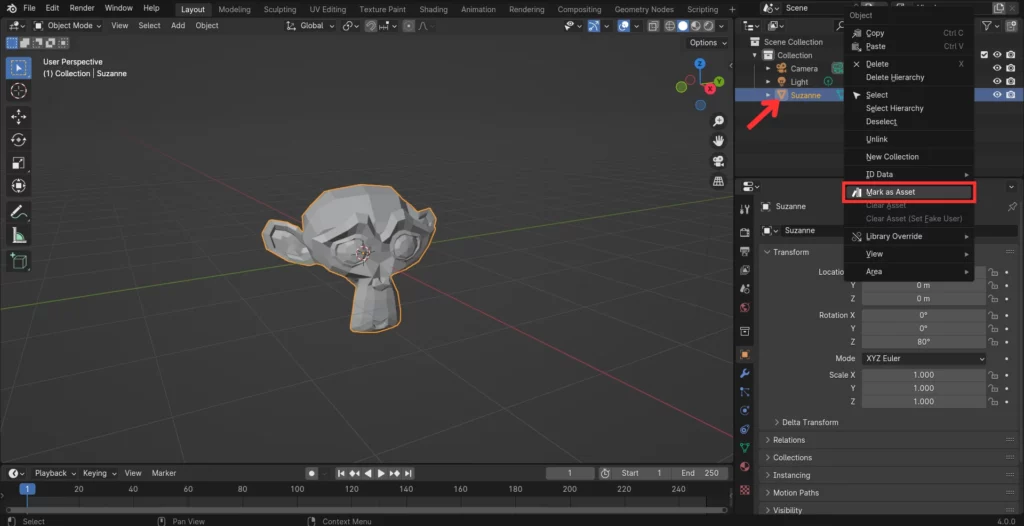Toggle auto keying record button
1024x526 pixels.
coord(312,473)
